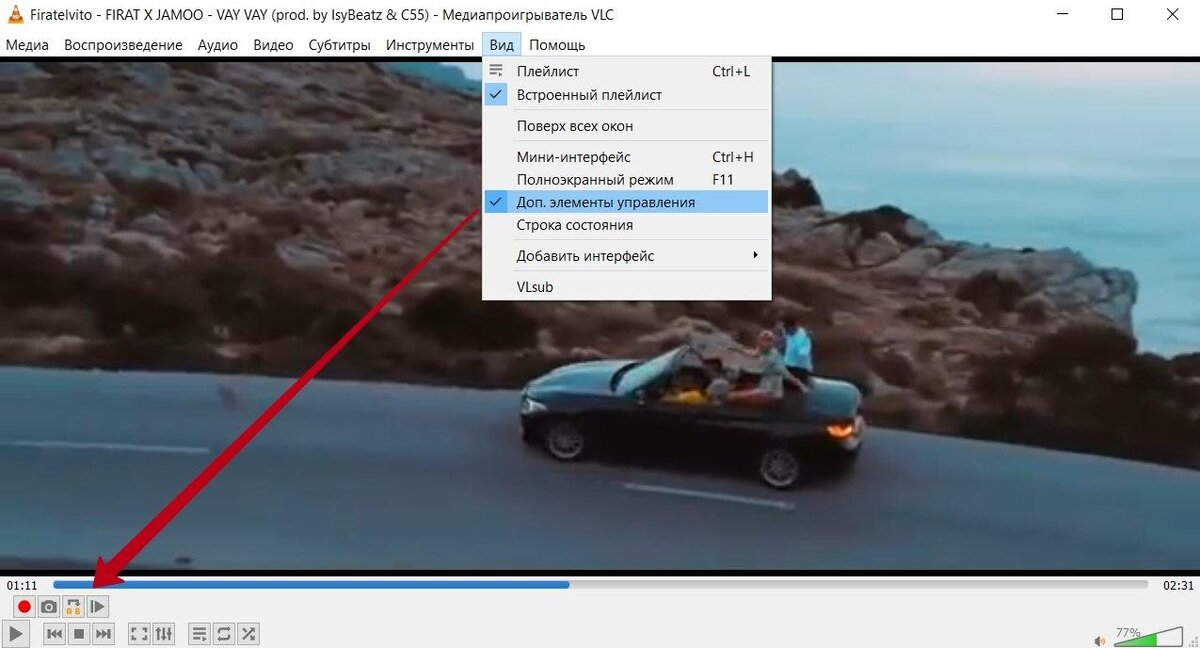Toggle fullscreen video button
This screenshot has height=648, width=1200.
(139, 633)
